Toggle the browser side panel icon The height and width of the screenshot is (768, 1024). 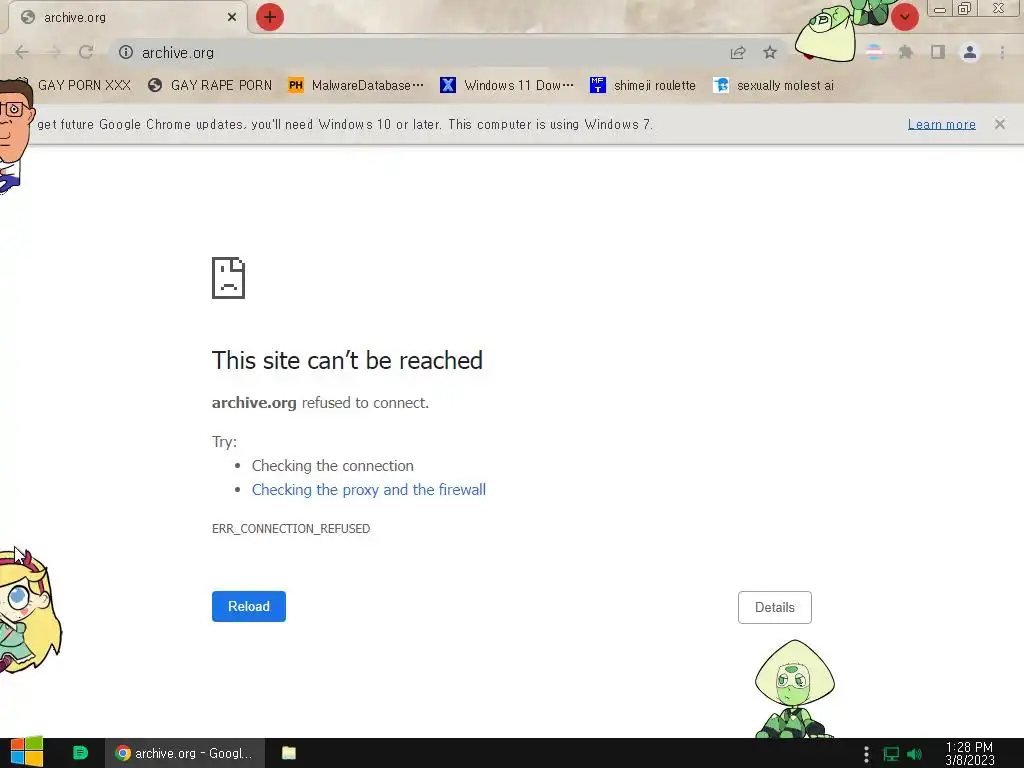(938, 52)
